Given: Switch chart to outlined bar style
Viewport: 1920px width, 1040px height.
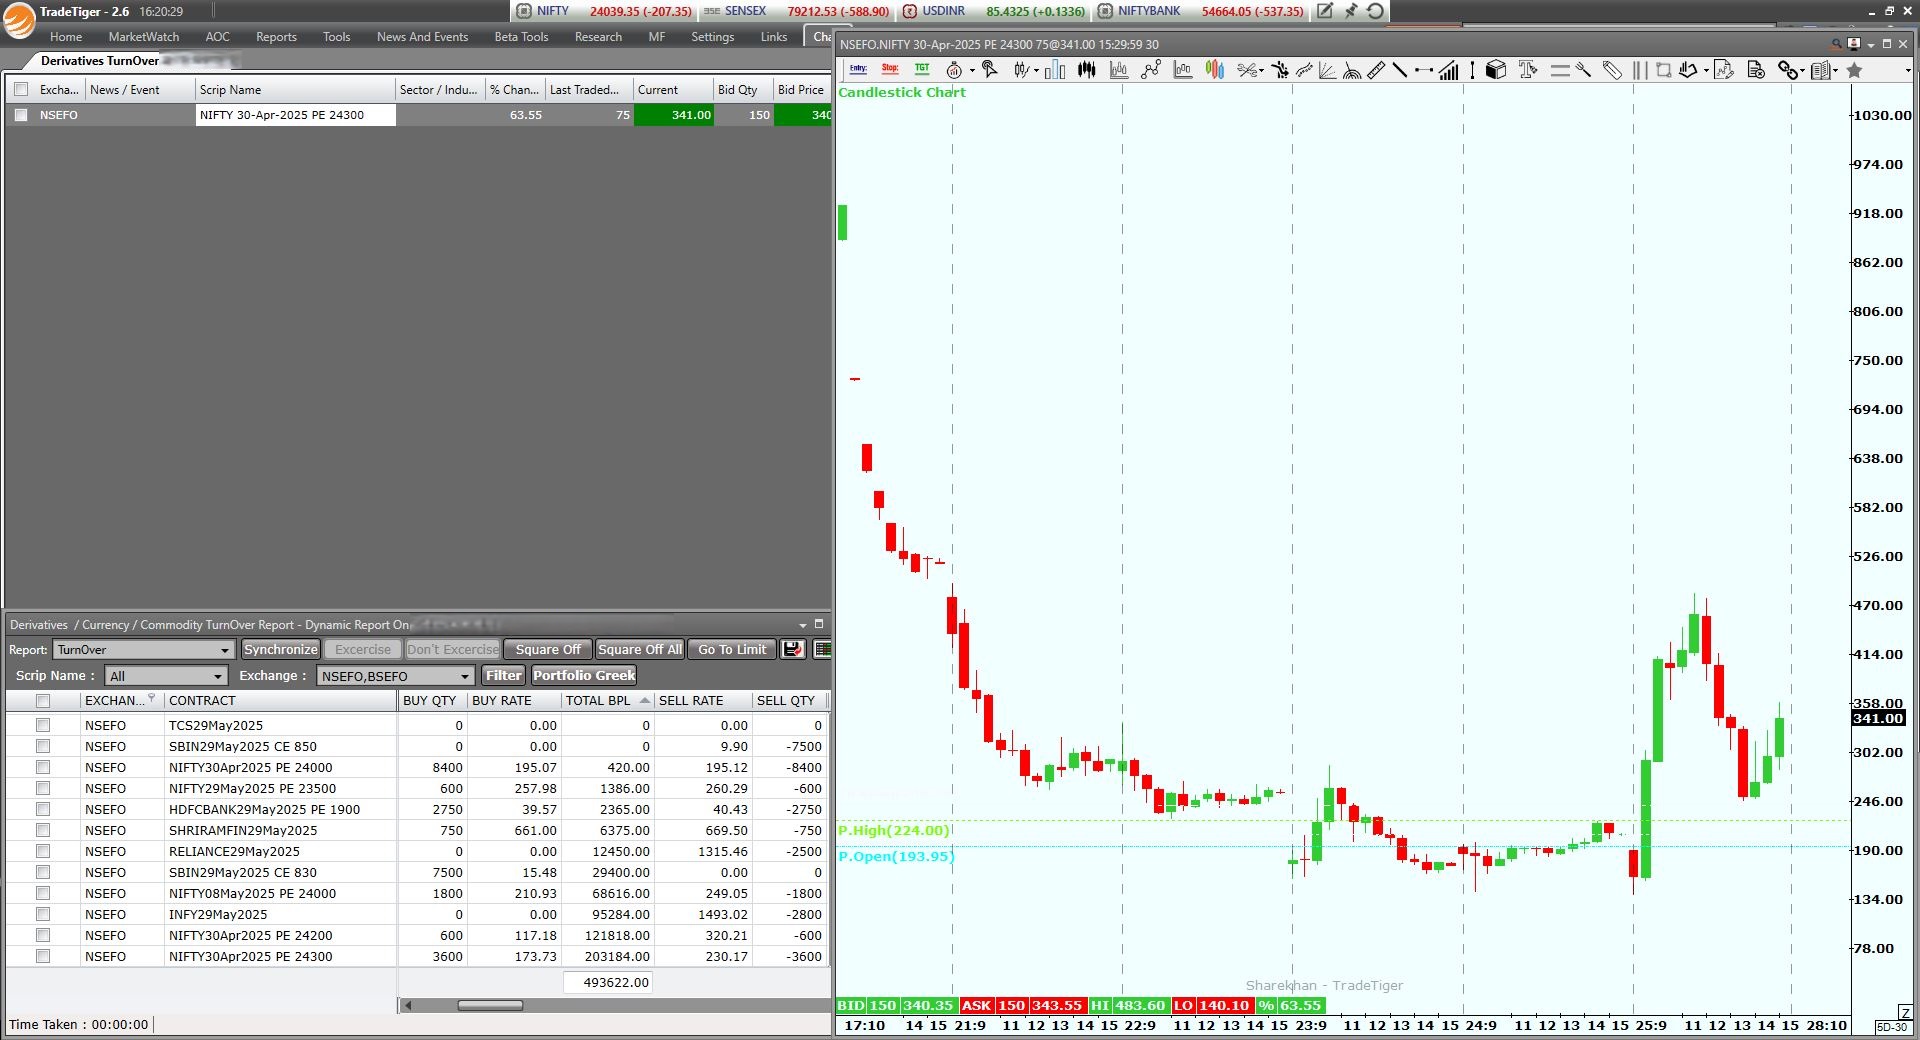Looking at the screenshot, I should [x=1055, y=70].
